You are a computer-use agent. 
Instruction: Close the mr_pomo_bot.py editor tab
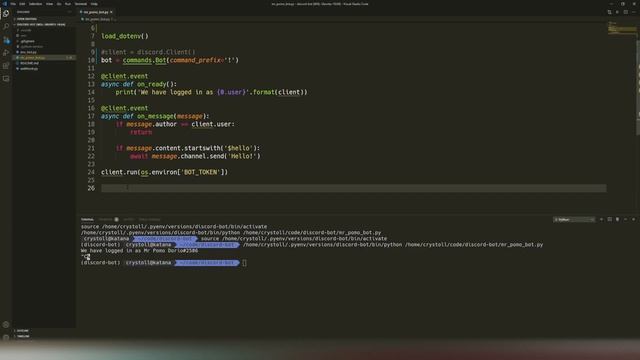pyautogui.click(x=111, y=12)
